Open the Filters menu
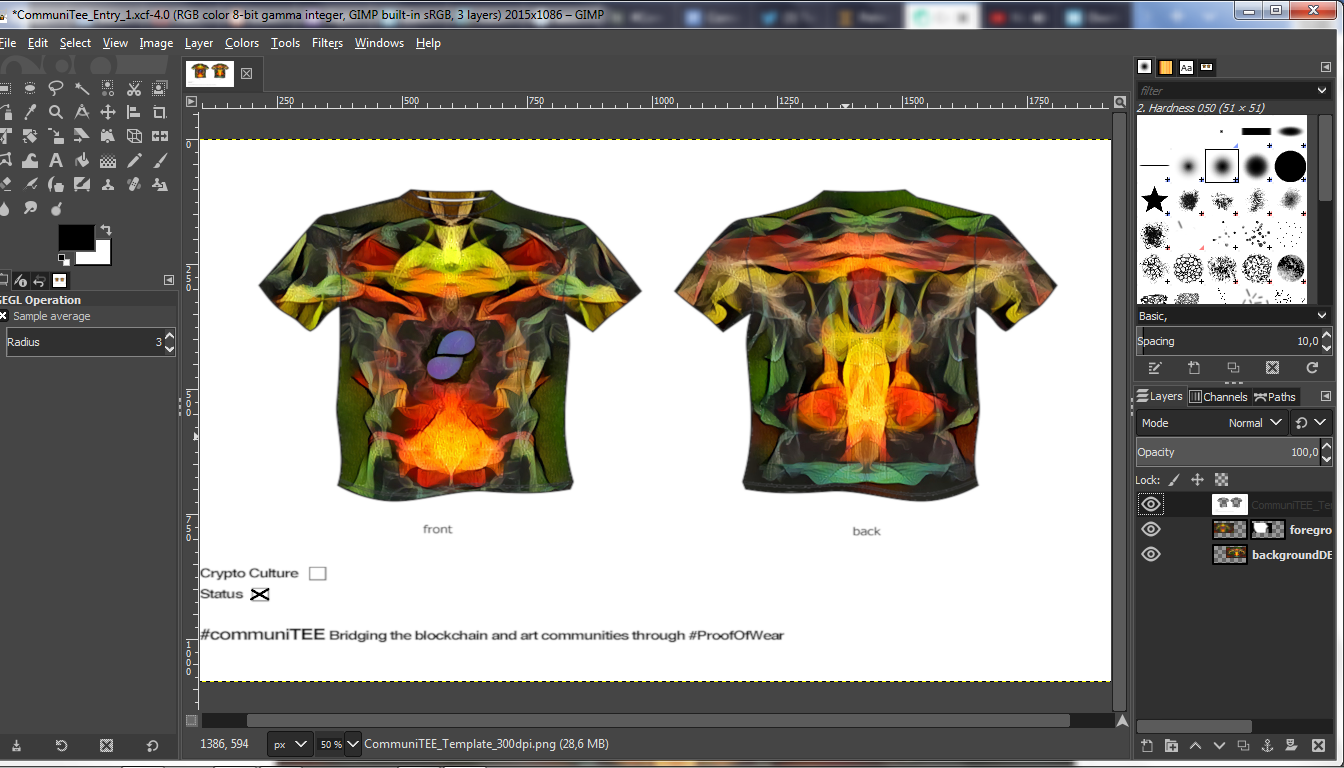 (327, 43)
